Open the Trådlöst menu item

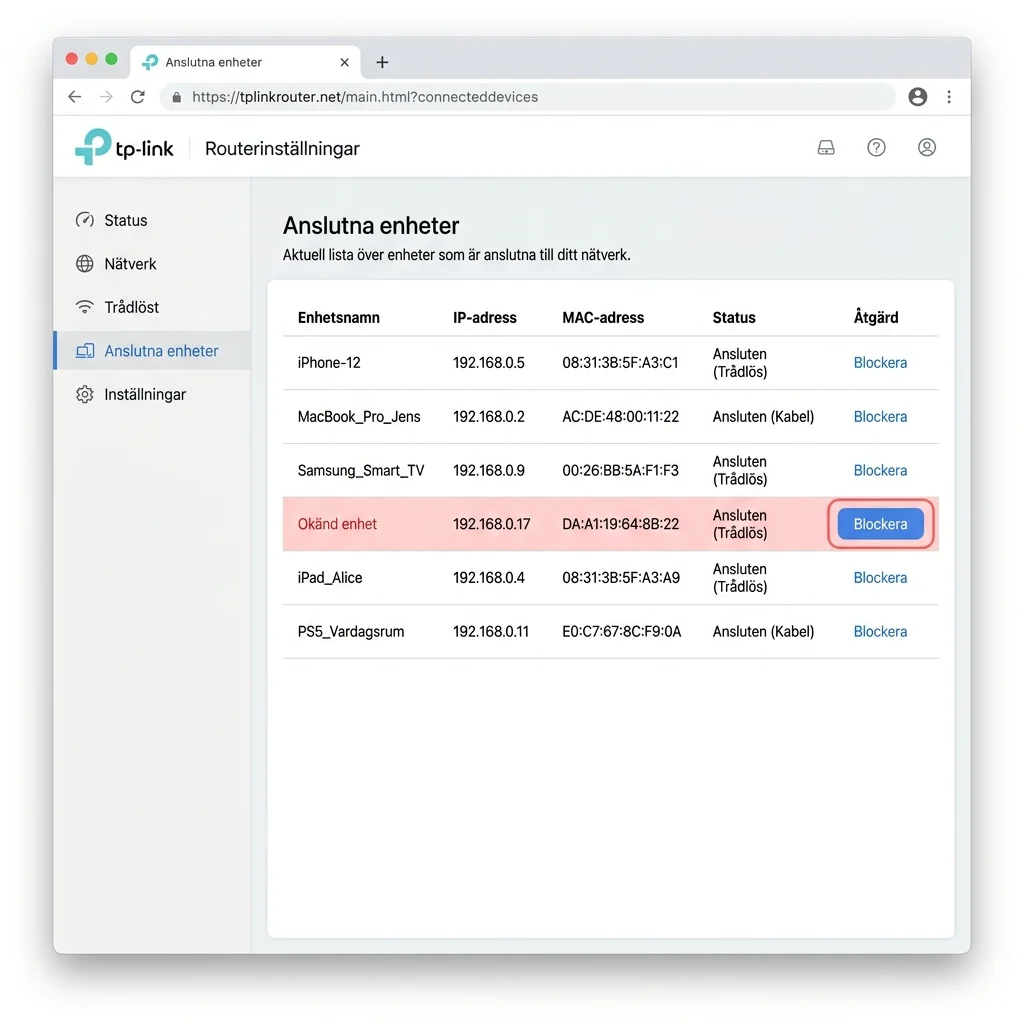[152, 307]
